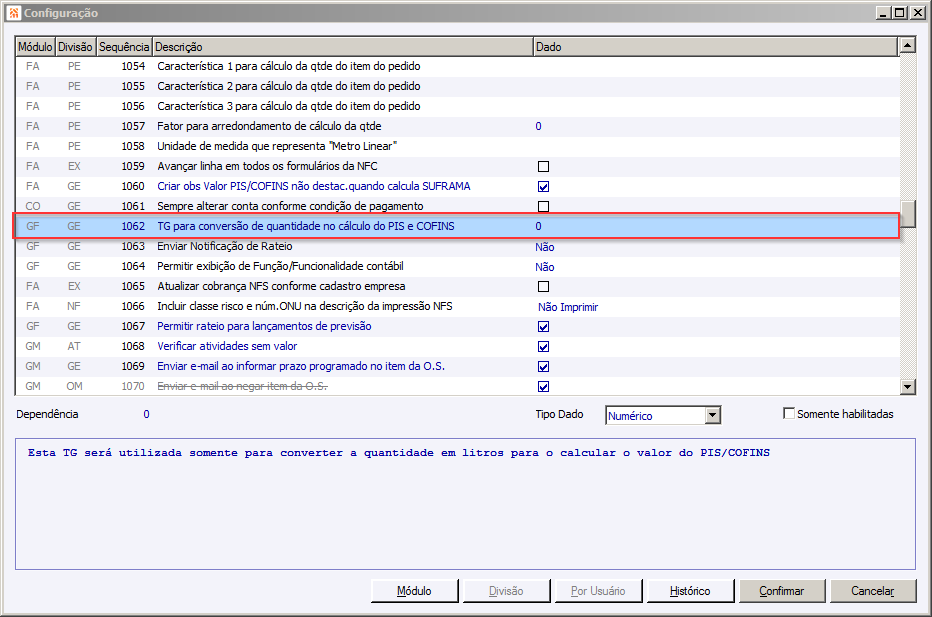Screen dimensions: 932x617
Task: Toggle checkbox for Avançar linha formulários NFC
Action: [543, 166]
